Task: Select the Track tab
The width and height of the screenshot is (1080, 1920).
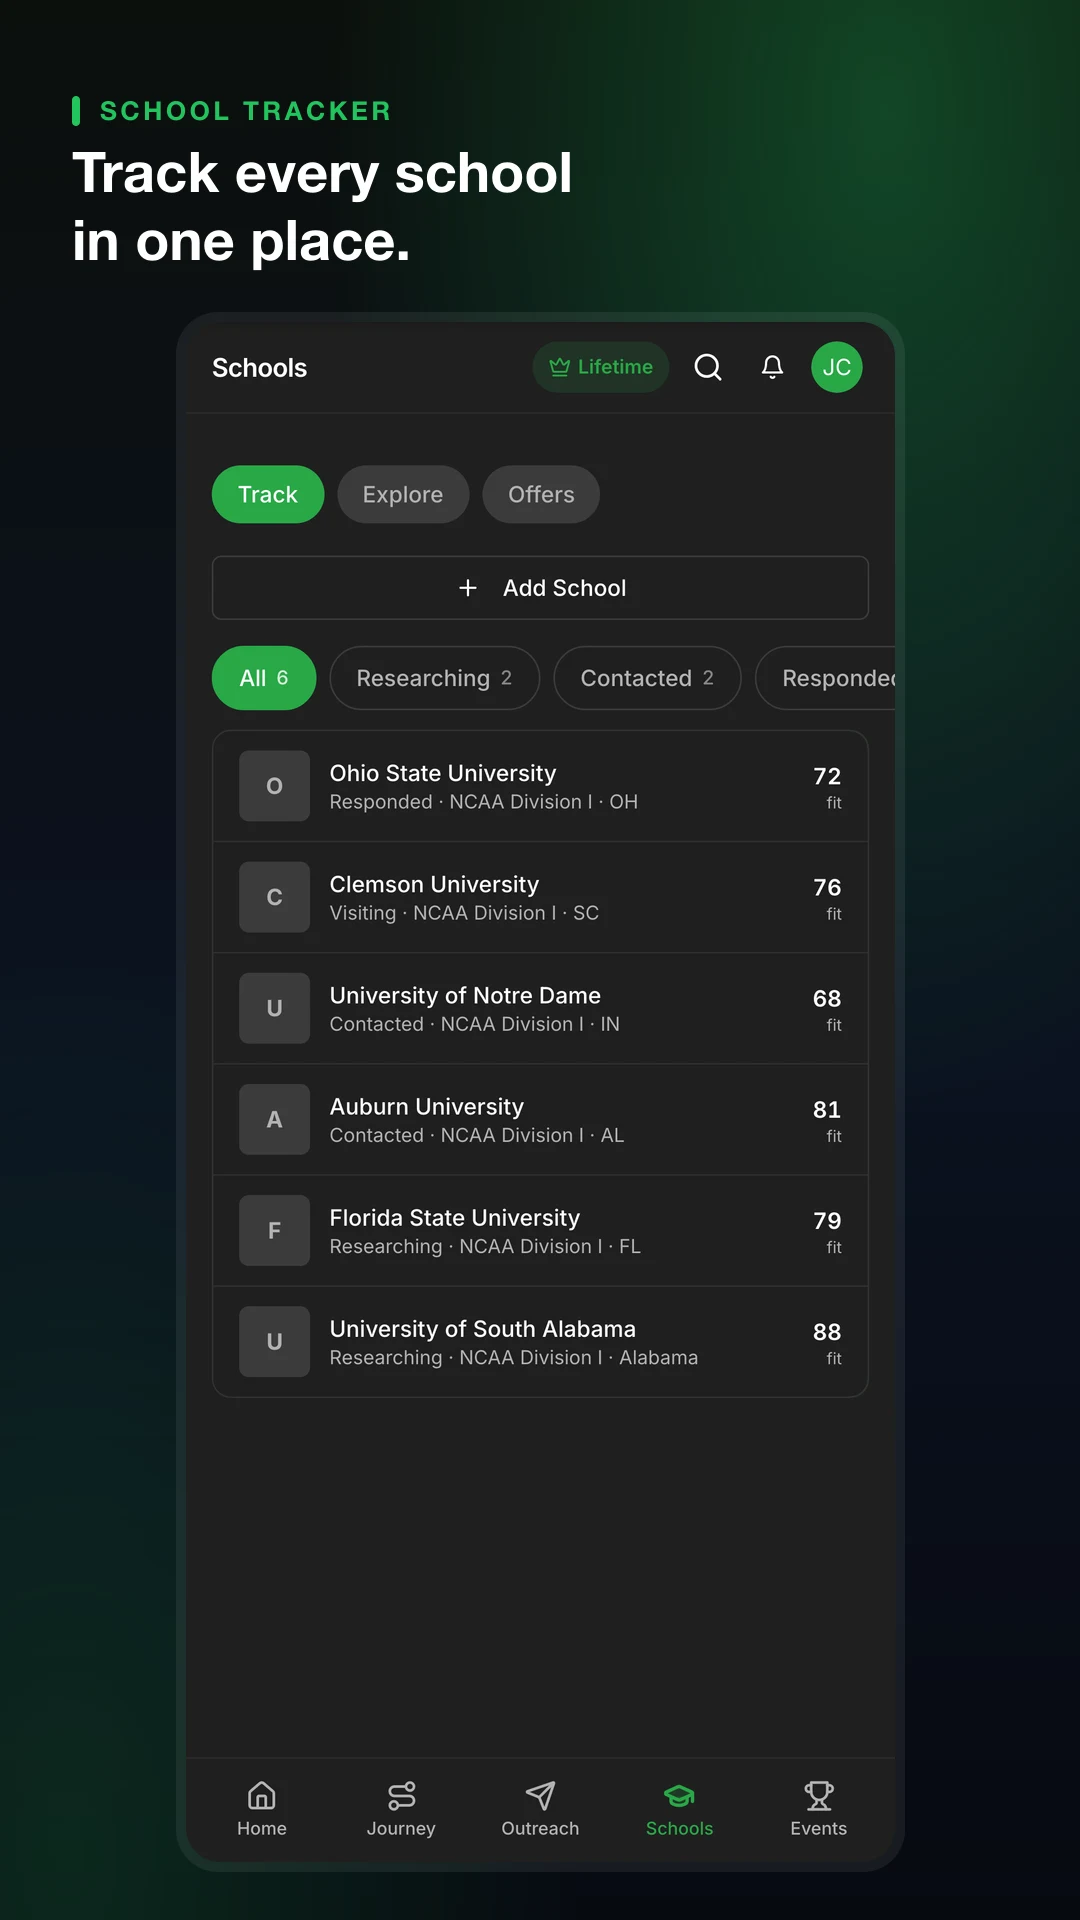Action: [268, 494]
